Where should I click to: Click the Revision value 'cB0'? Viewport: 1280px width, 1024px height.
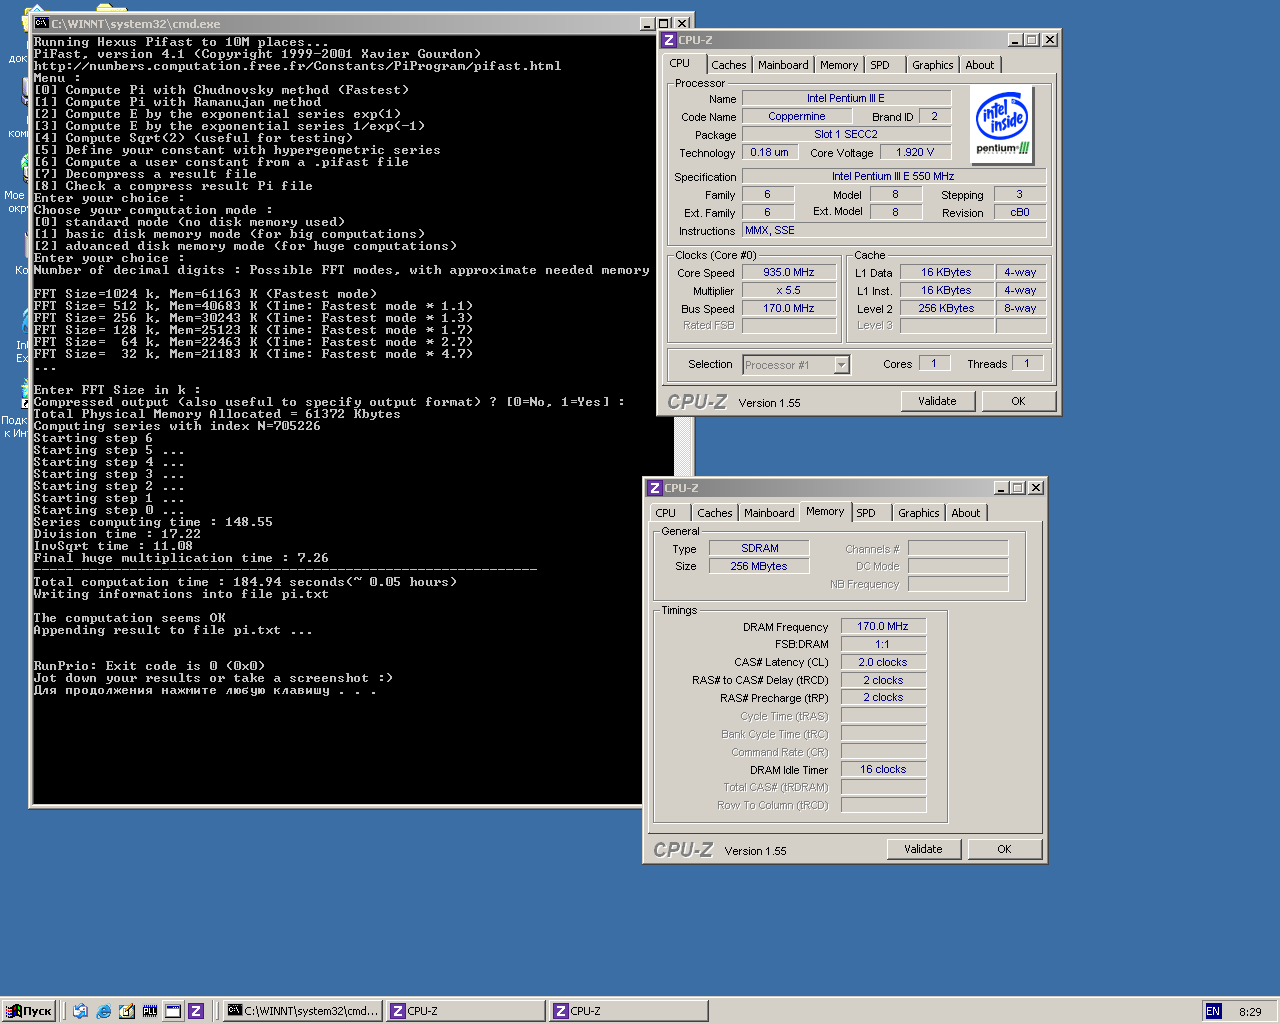pyautogui.click(x=1020, y=212)
